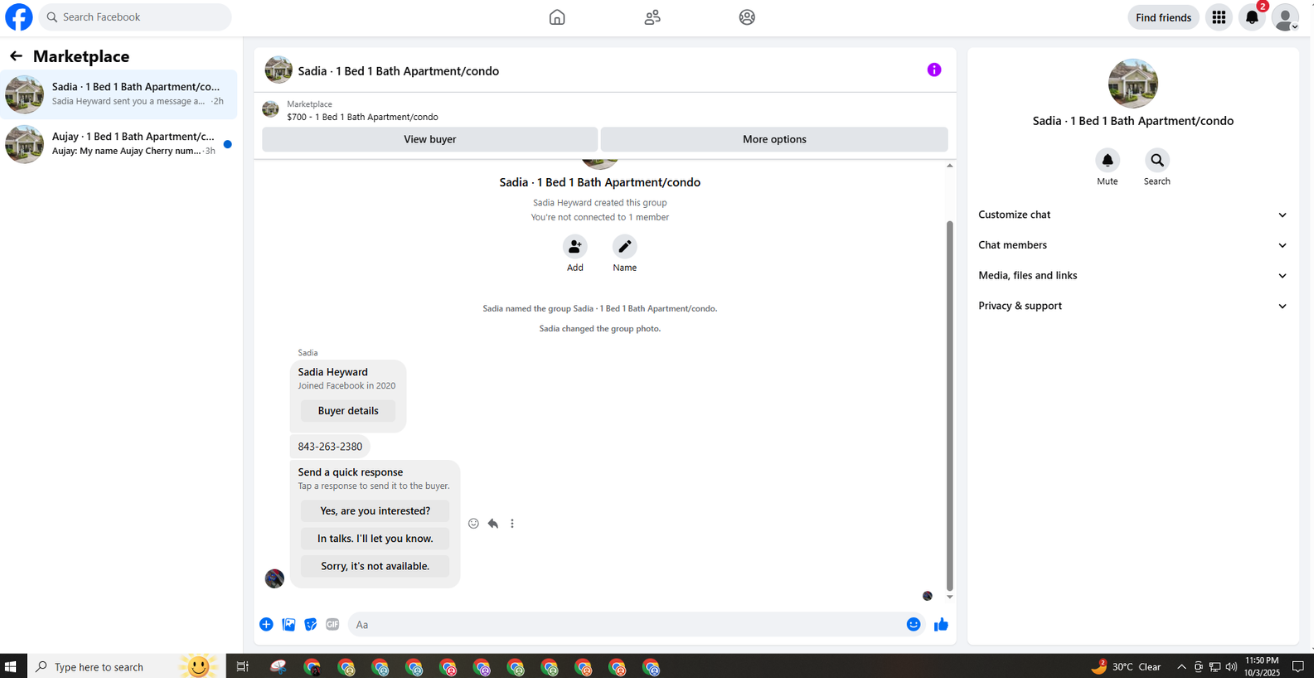The height and width of the screenshot is (678, 1314).
Task: Open emoji picker in message box
Action: [913, 624]
